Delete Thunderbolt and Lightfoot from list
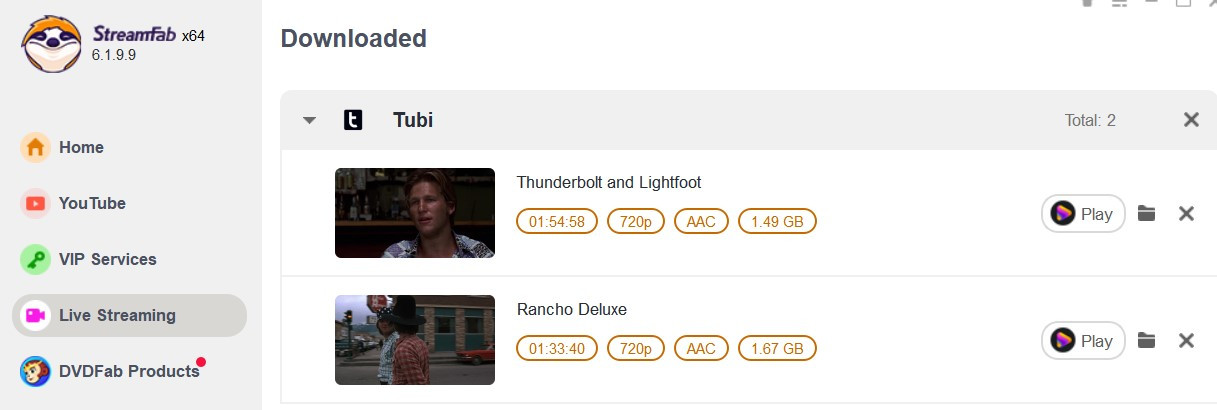1217x410 pixels. coord(1186,213)
